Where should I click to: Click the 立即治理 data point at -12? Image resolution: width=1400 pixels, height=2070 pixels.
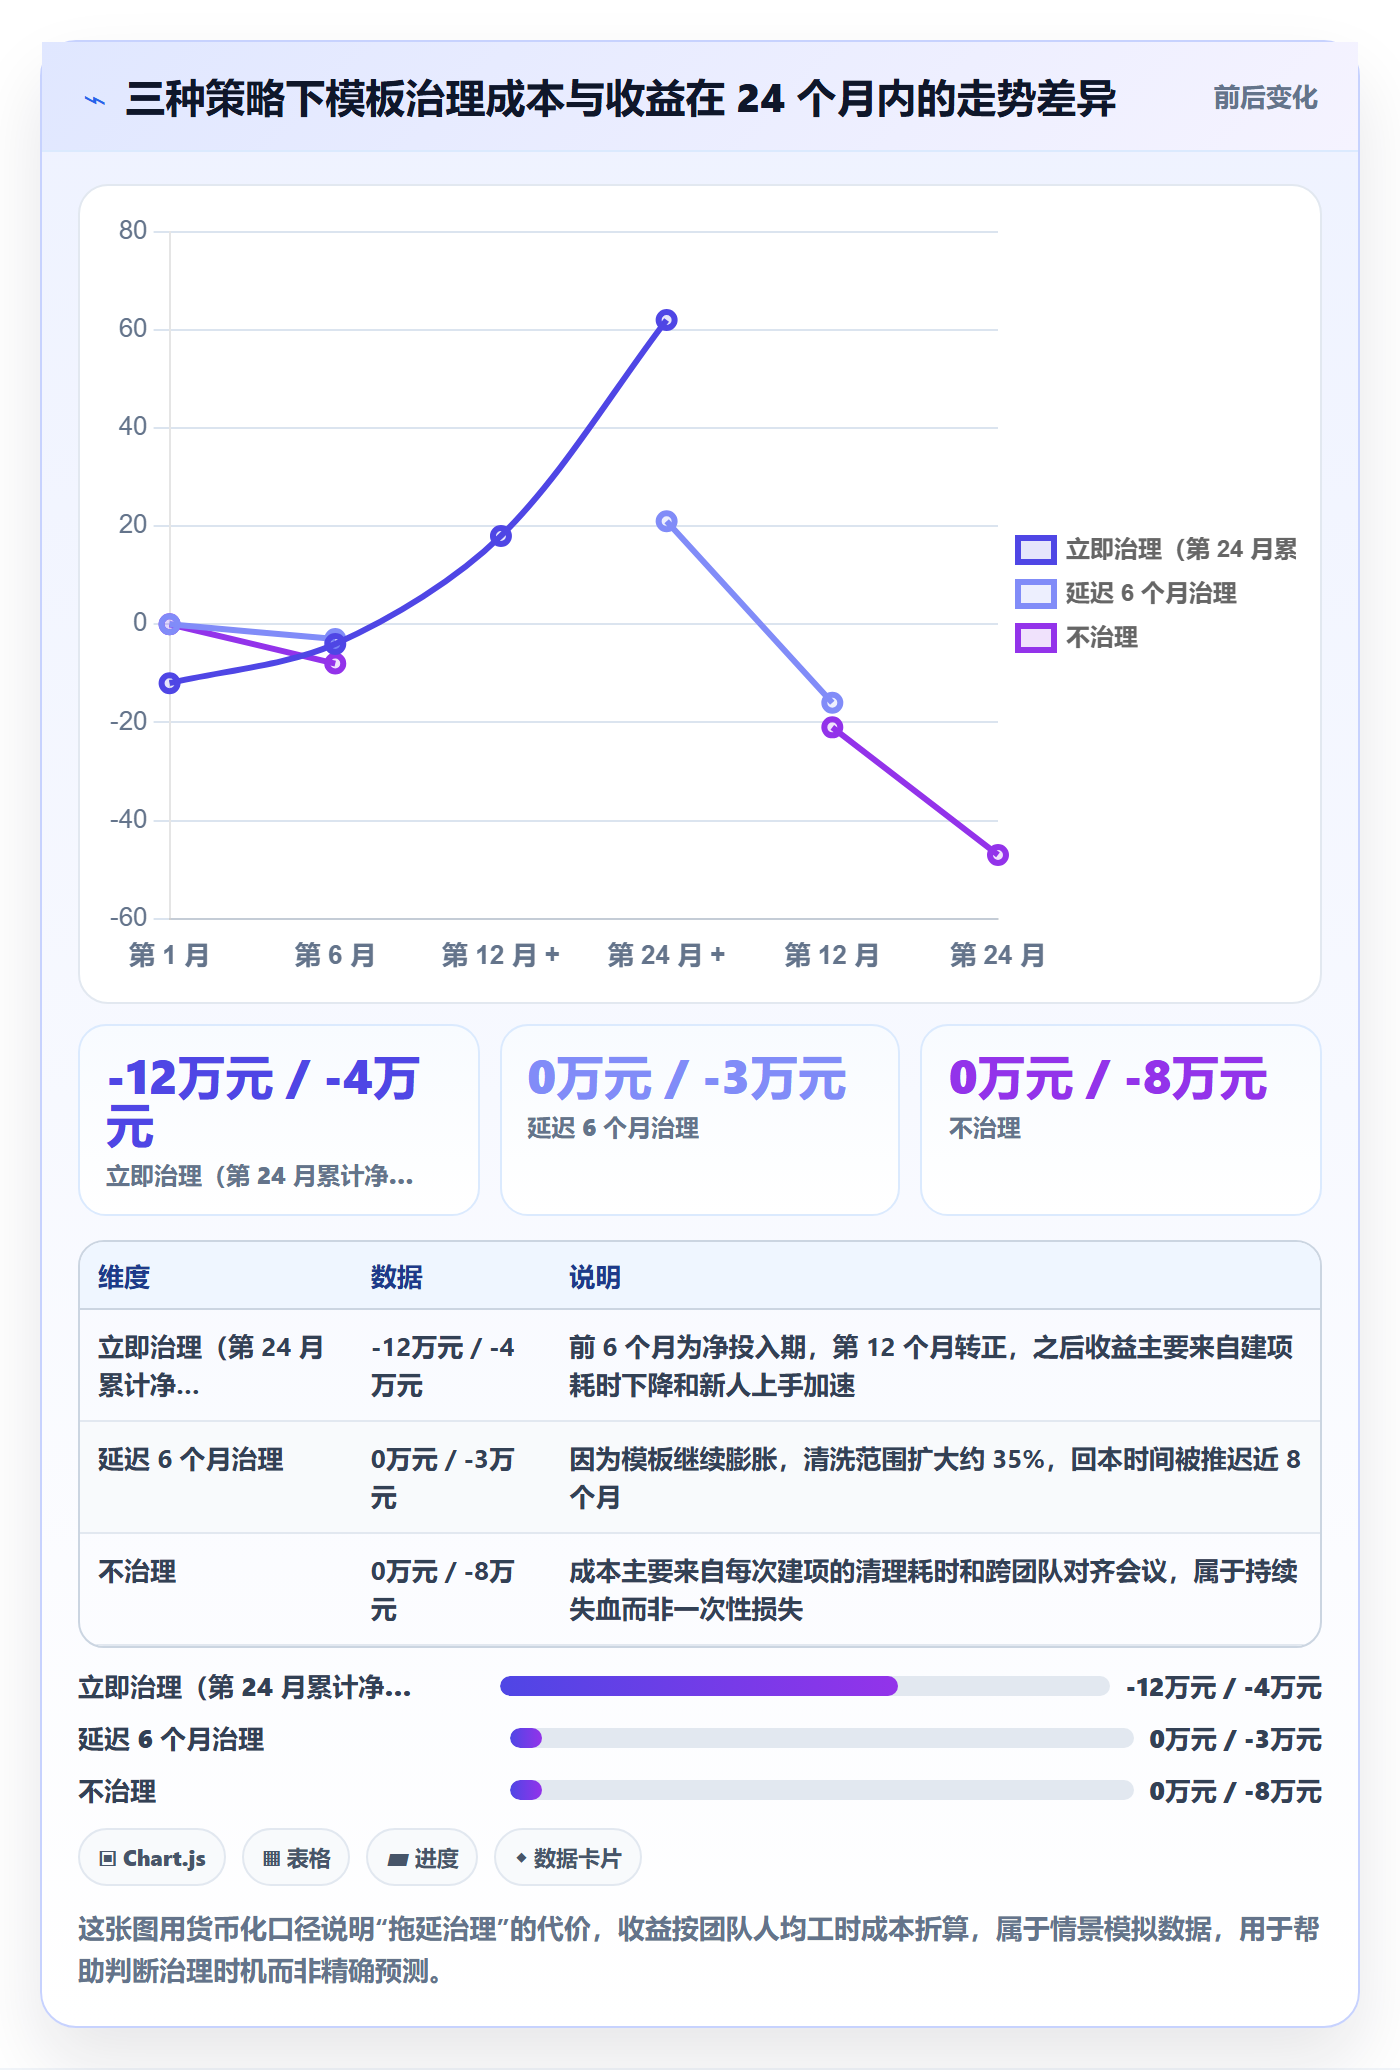[x=170, y=683]
